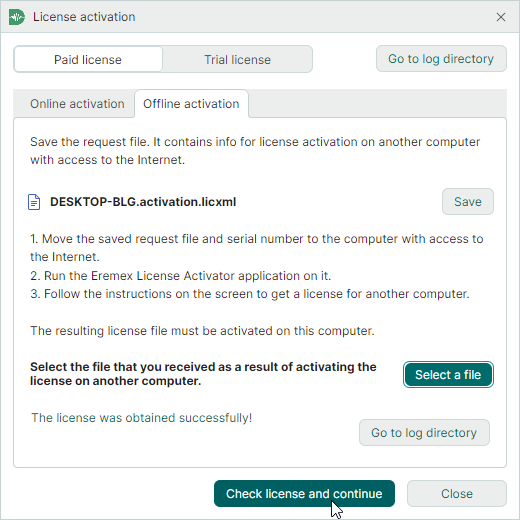Click the Run Eremex License Activator step
This screenshot has width=520, height=520.
click(x=180, y=276)
